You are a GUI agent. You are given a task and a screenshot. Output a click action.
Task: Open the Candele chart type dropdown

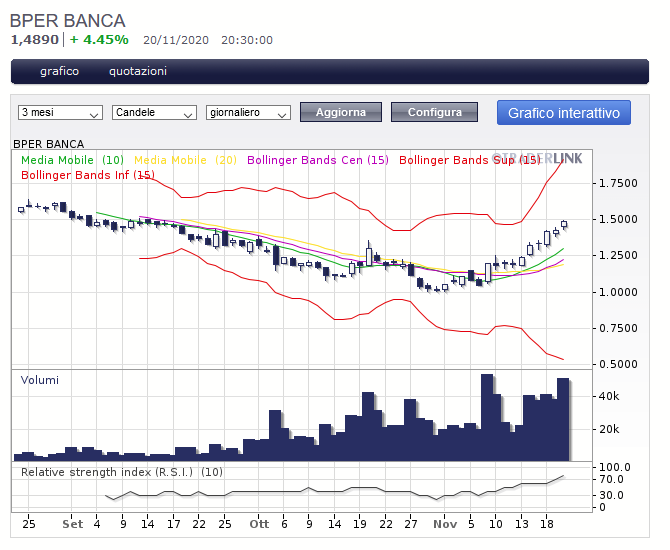point(154,112)
